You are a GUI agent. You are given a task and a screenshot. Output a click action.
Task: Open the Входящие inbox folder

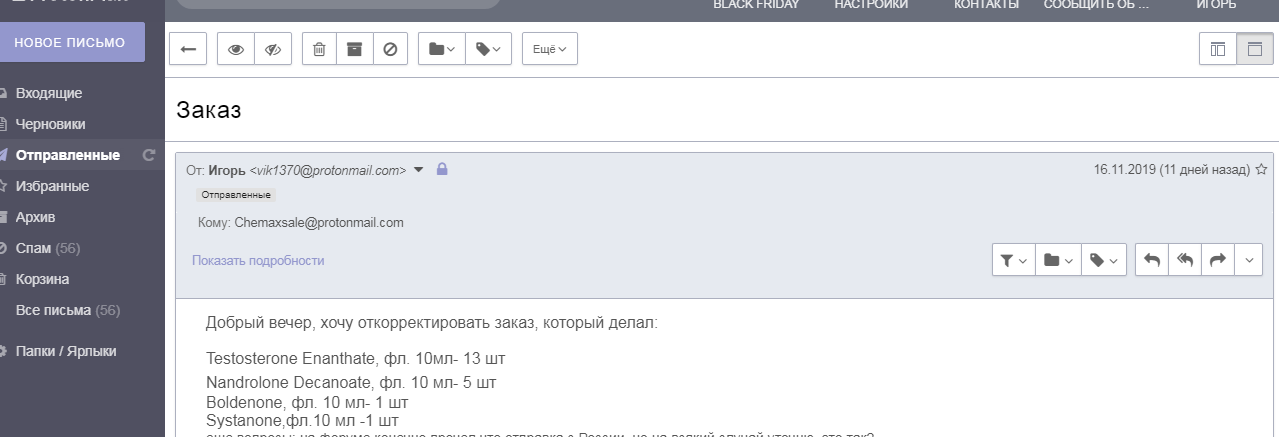pos(49,93)
